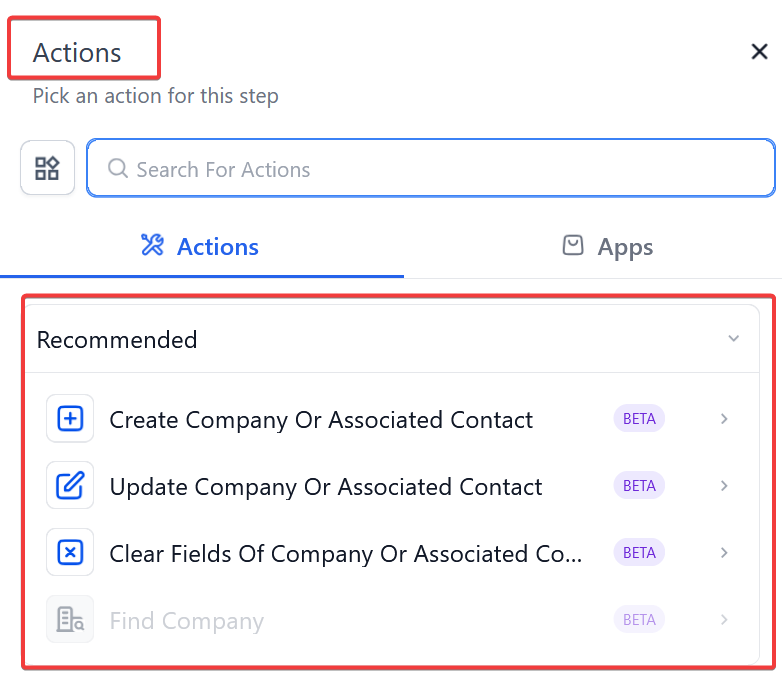This screenshot has height=681, width=782.
Task: Click the tools icon on Actions tab
Action: [x=152, y=246]
